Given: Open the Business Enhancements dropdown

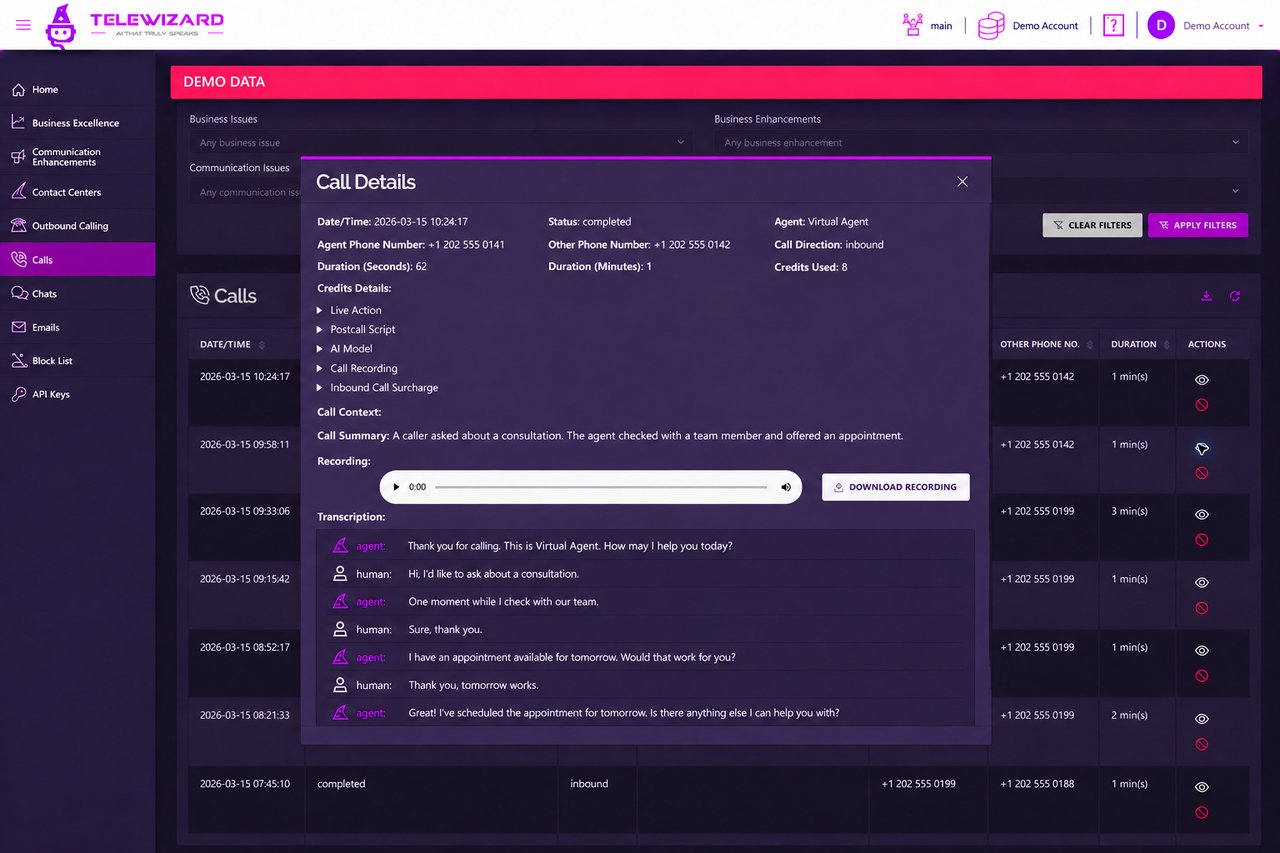Looking at the screenshot, I should click(x=981, y=143).
